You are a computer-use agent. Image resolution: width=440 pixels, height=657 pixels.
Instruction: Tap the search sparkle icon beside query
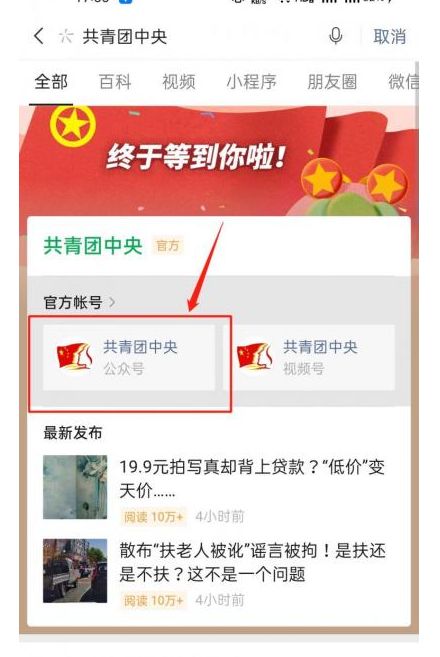(x=66, y=36)
